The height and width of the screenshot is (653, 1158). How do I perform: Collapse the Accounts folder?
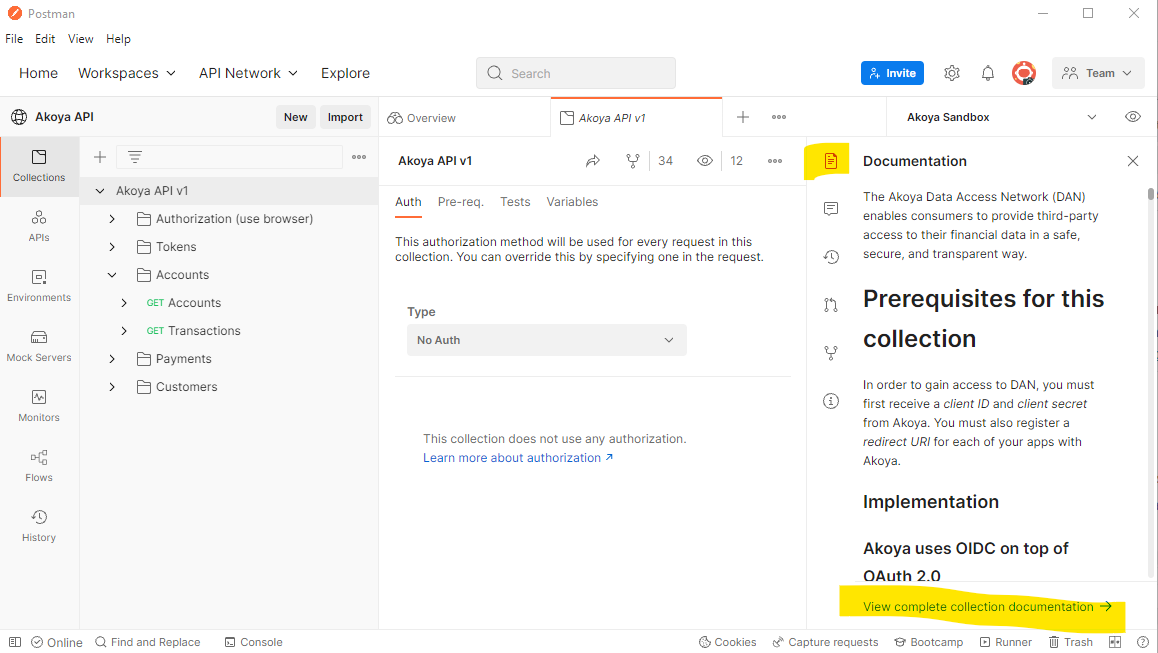click(112, 275)
